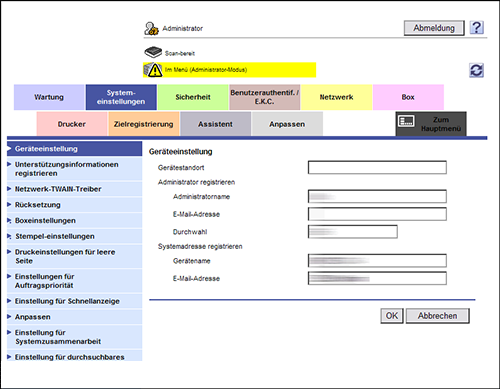Viewport: 500px width, 389px height.
Task: Click system E-Mail-Adresse input field
Action: (x=377, y=278)
